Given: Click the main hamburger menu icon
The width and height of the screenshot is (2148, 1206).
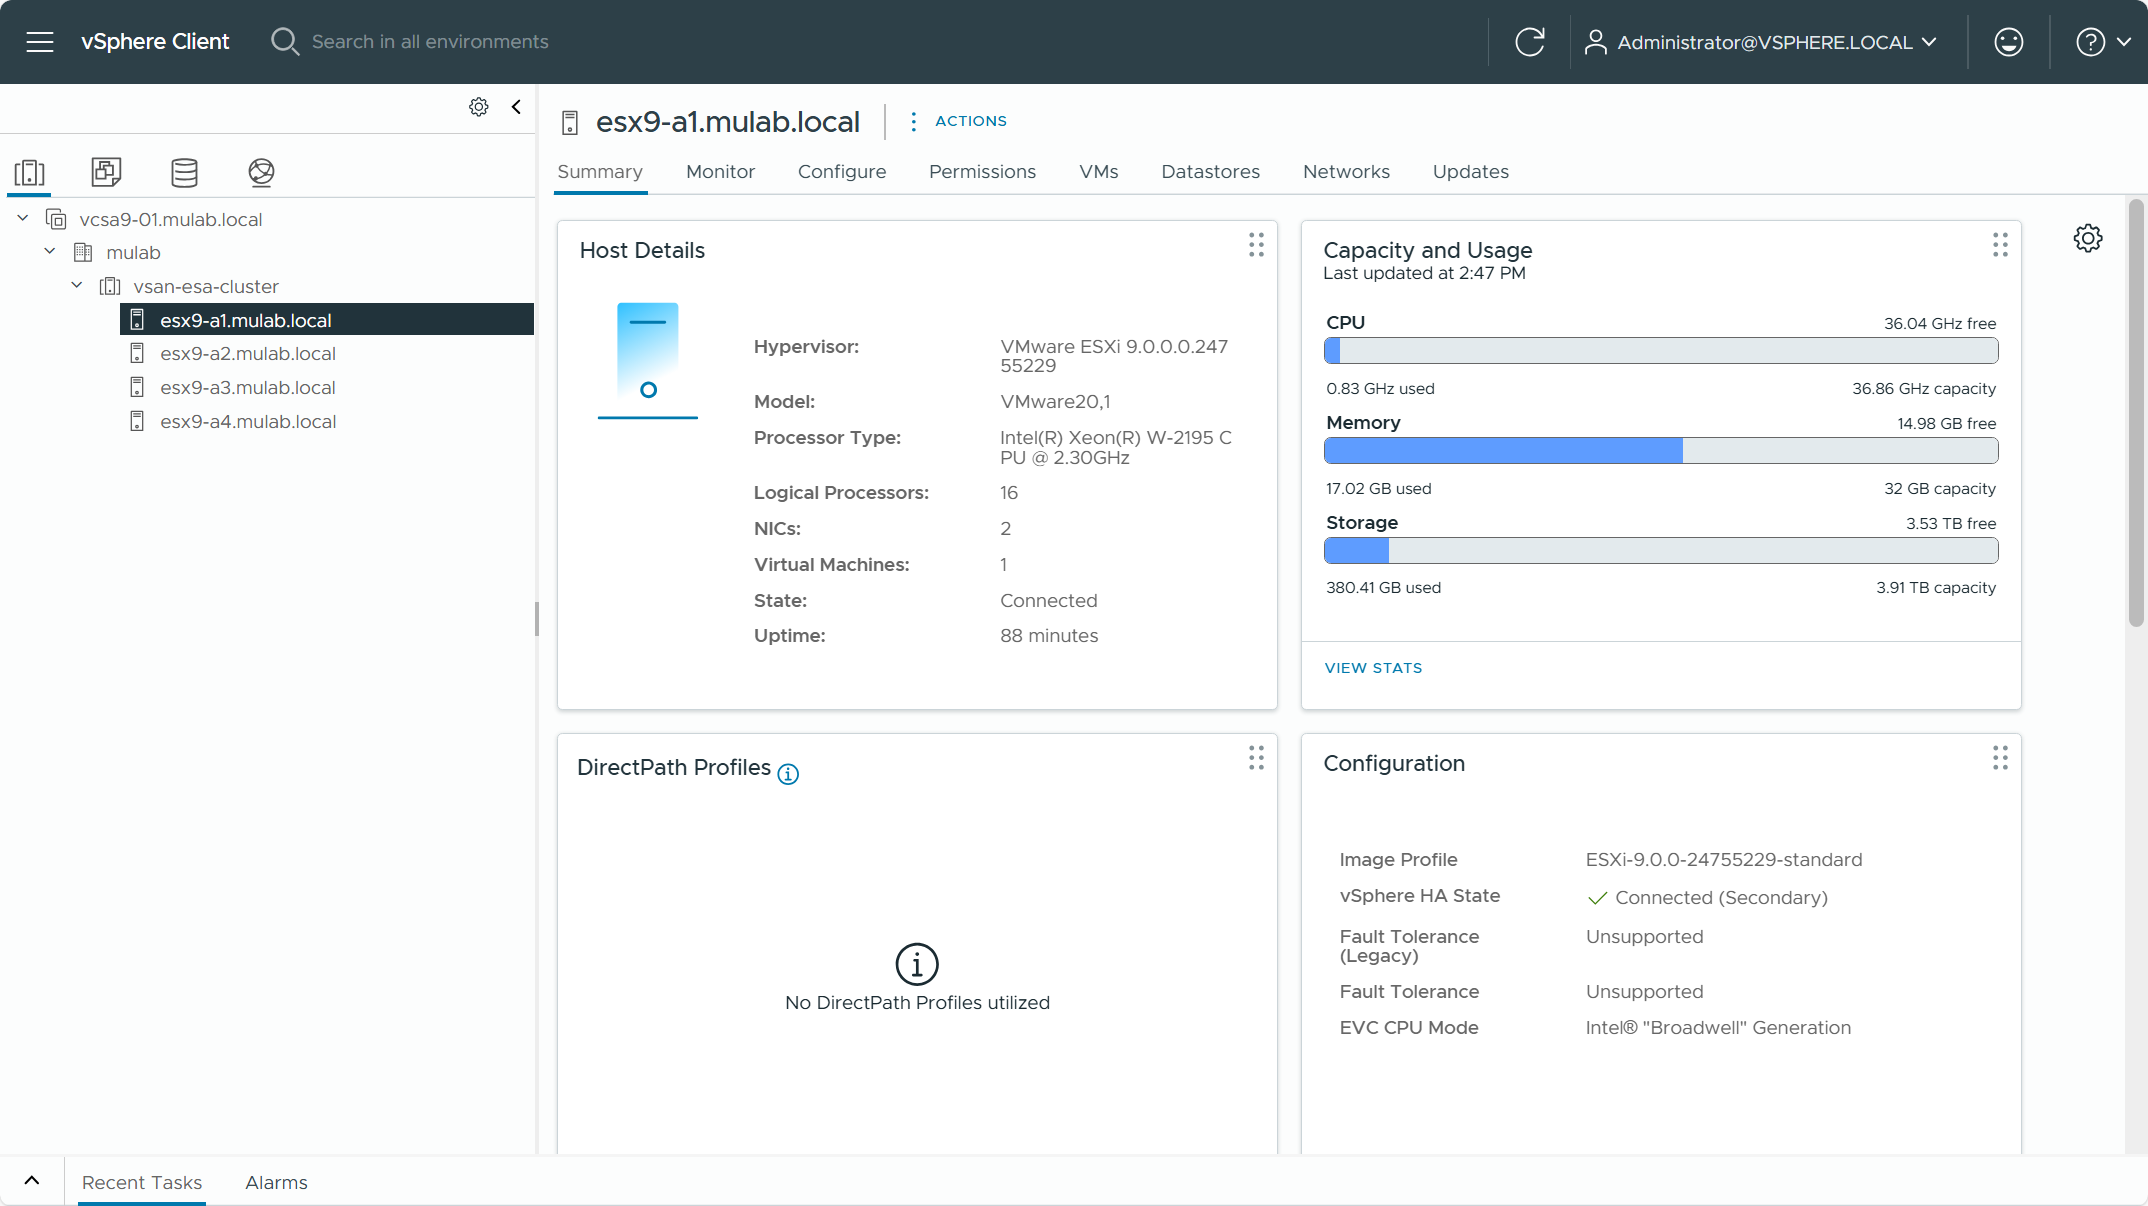Looking at the screenshot, I should [x=40, y=42].
